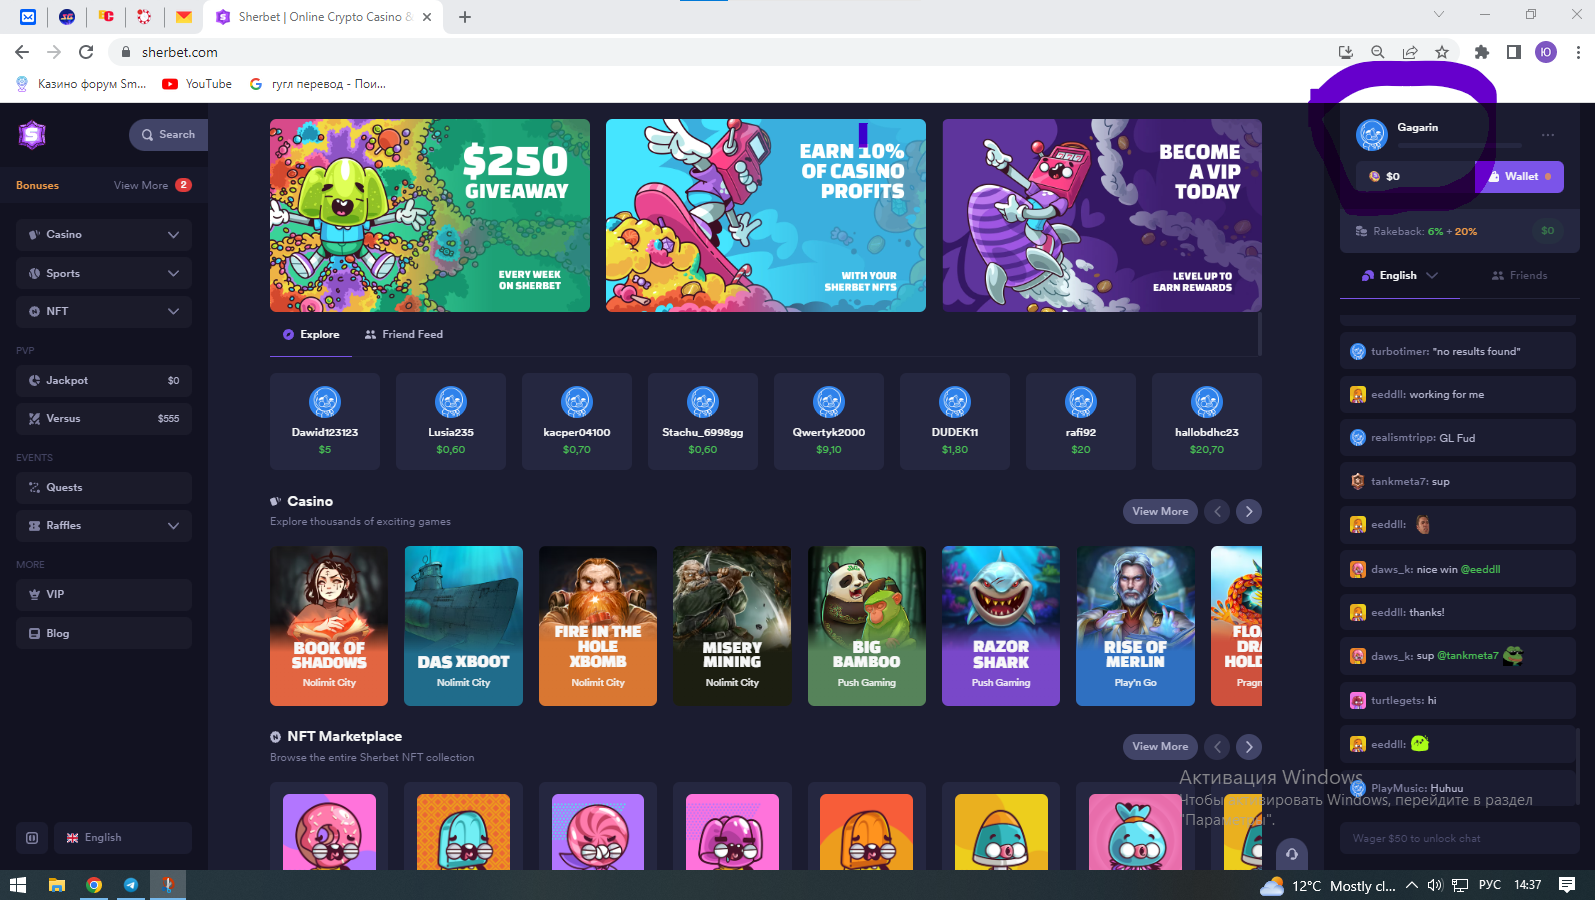The height and width of the screenshot is (900, 1595).
Task: Open the Jackpot PVP item
Action: (104, 380)
